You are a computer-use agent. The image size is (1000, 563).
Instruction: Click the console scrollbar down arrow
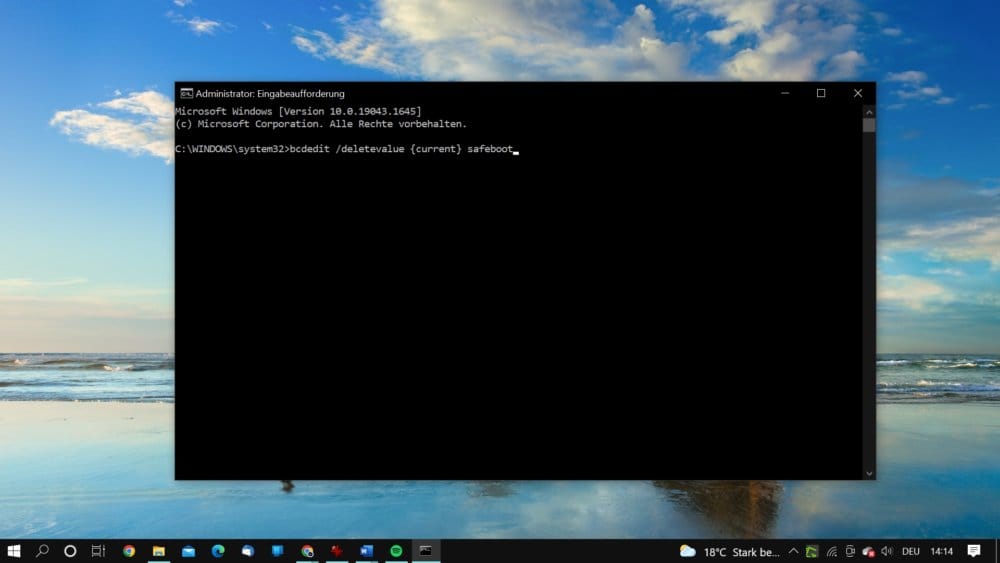tap(869, 474)
